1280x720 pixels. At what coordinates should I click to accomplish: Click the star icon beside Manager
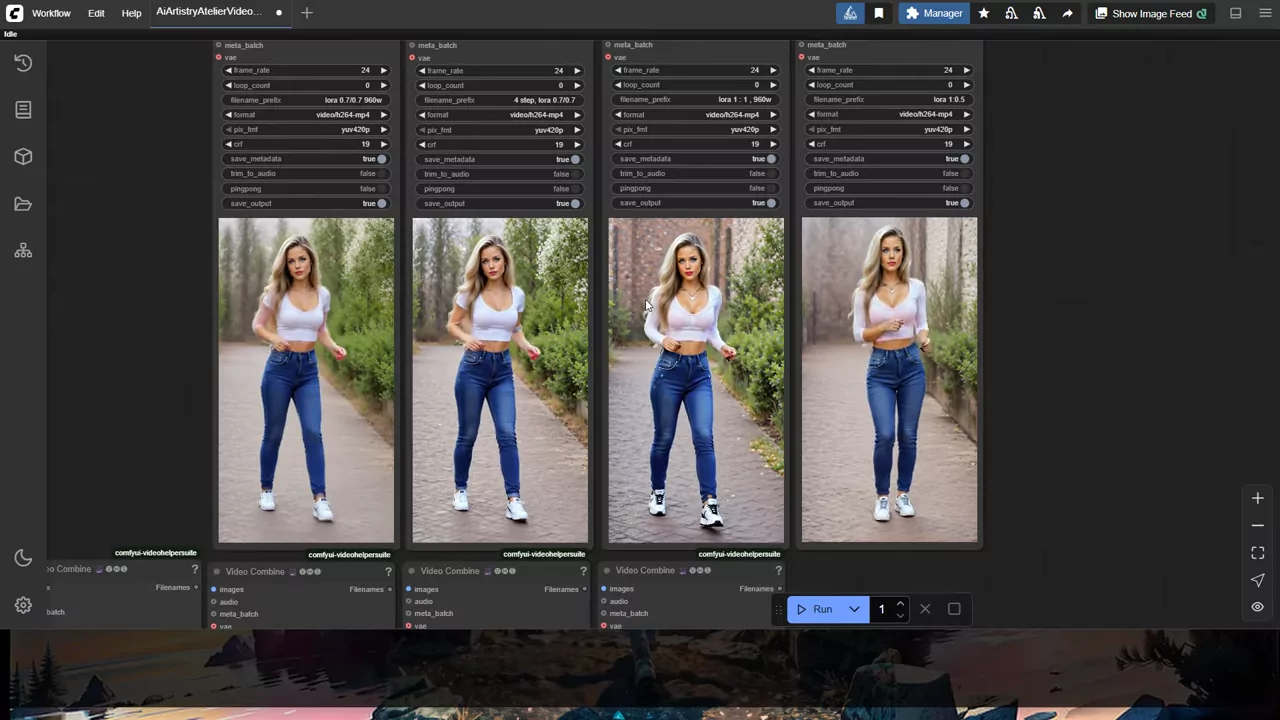pyautogui.click(x=984, y=13)
